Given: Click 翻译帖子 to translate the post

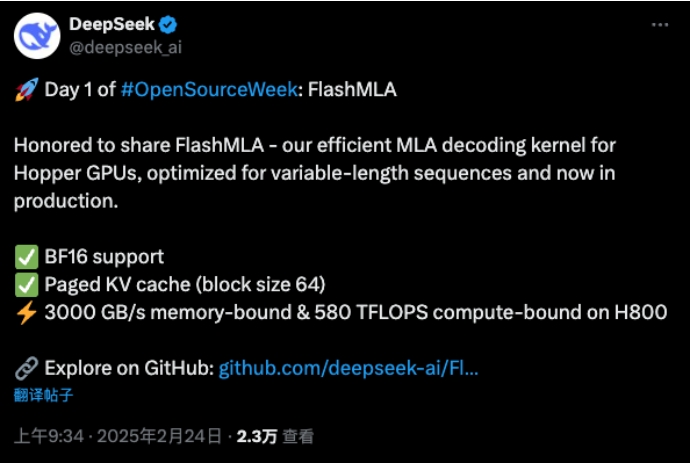Looking at the screenshot, I should (43, 394).
